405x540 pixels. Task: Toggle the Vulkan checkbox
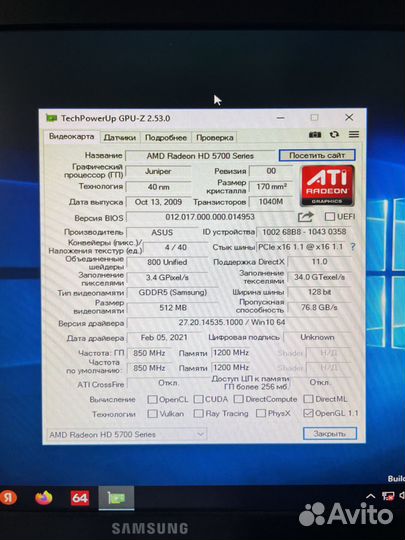click(152, 414)
